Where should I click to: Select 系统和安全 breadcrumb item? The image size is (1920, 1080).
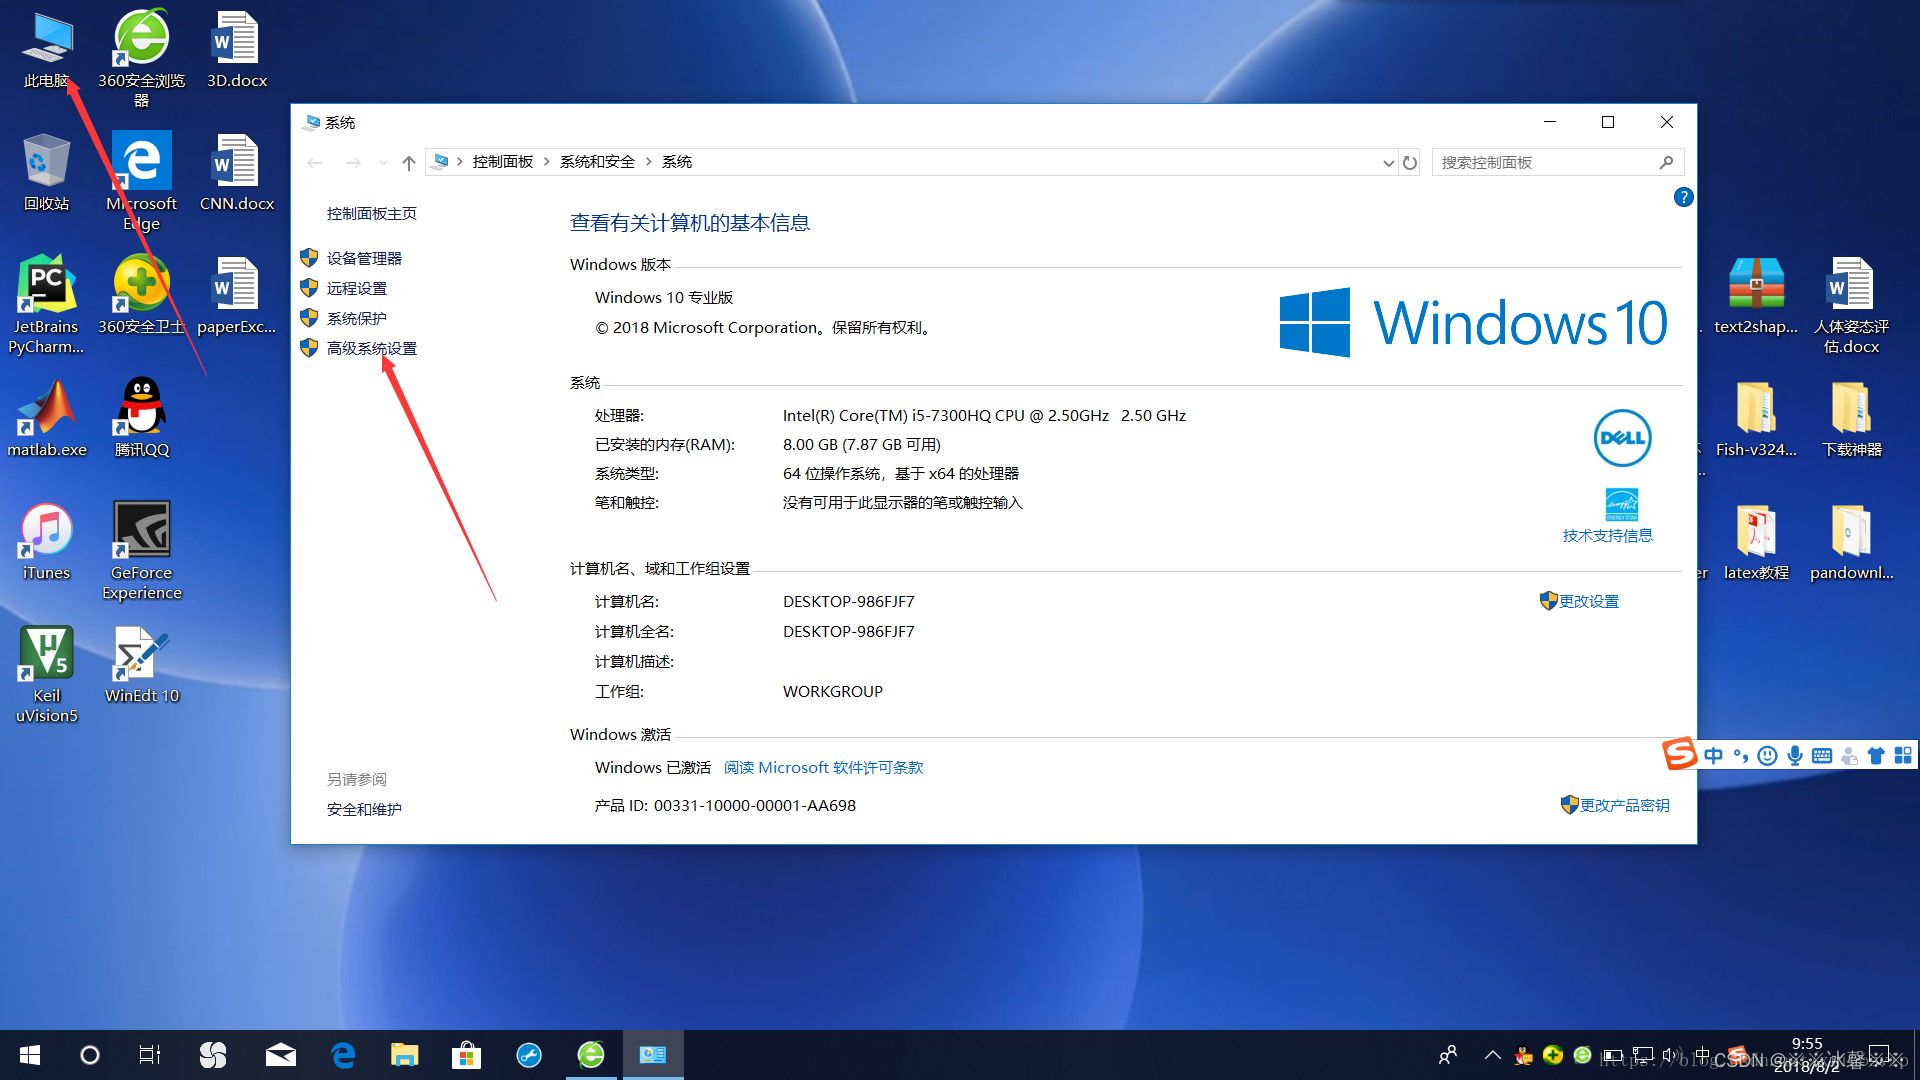(x=597, y=162)
